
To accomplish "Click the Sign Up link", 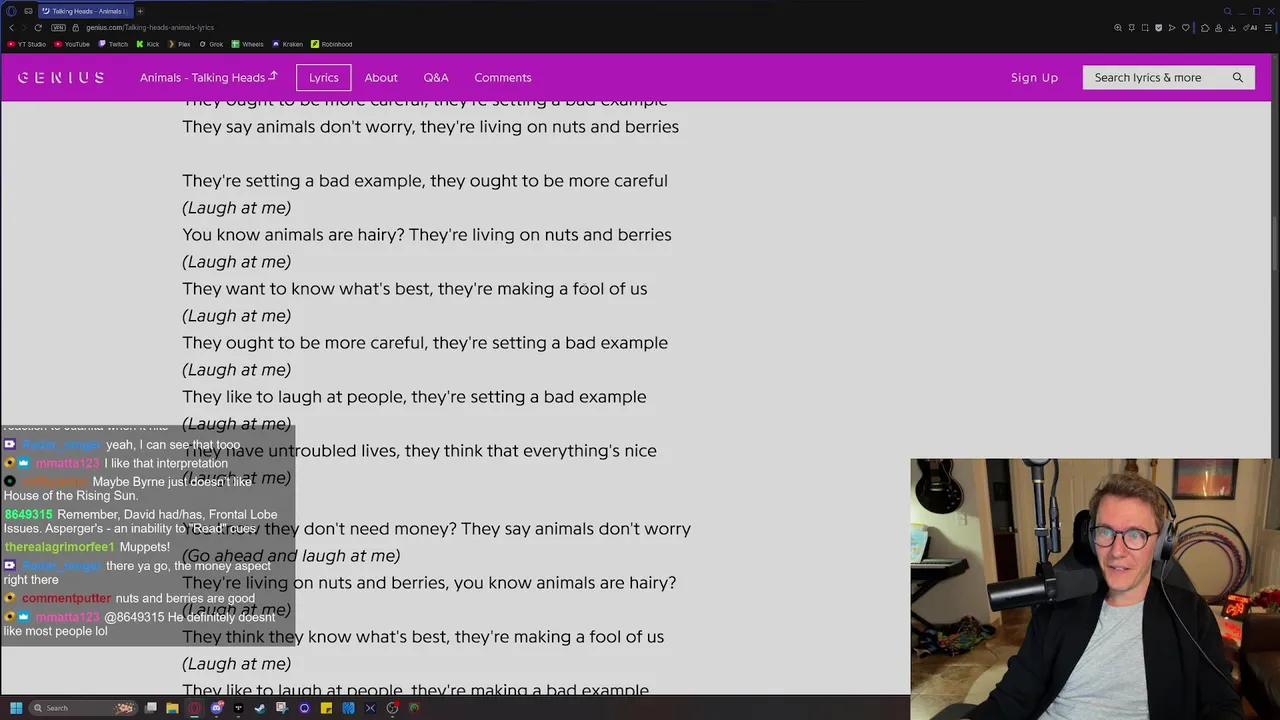I will pyautogui.click(x=1034, y=77).
